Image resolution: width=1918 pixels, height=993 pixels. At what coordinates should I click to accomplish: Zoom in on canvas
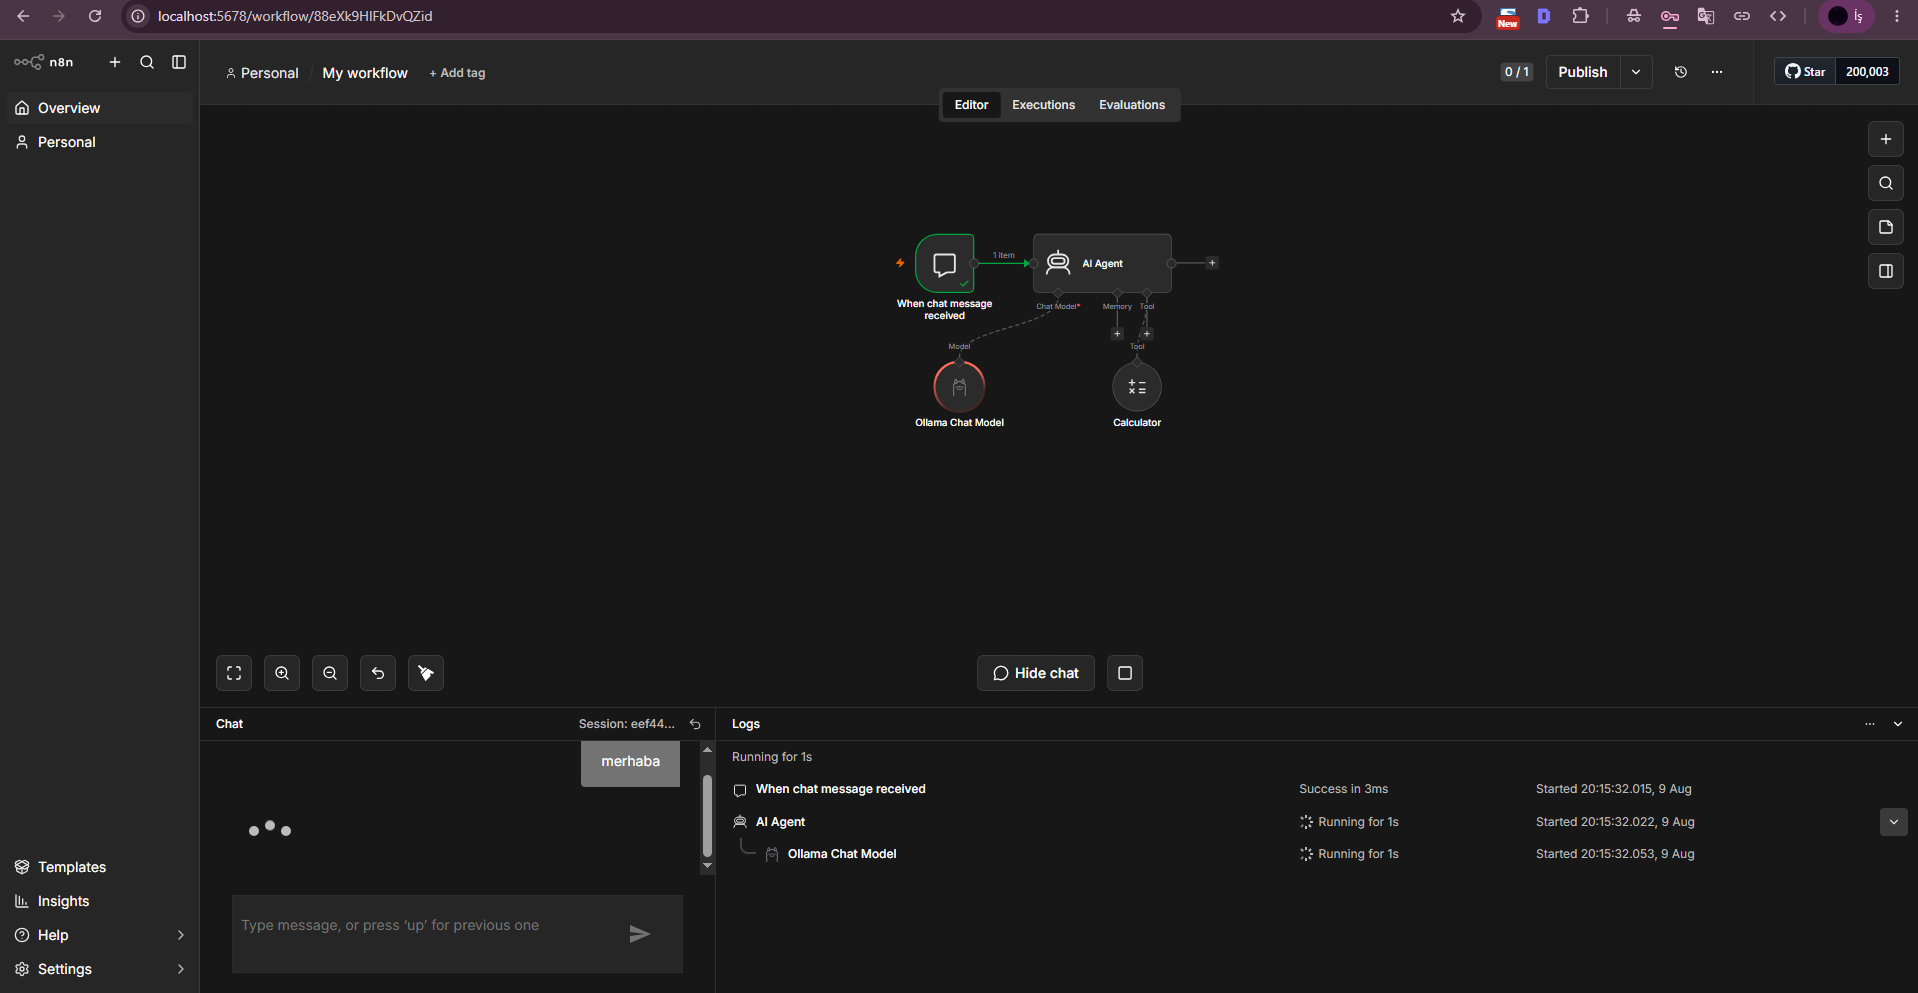click(282, 673)
